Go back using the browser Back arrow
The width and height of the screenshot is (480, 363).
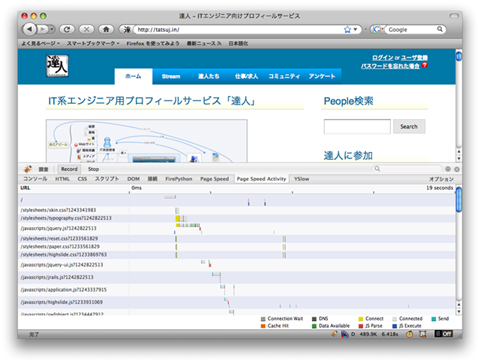coord(30,29)
